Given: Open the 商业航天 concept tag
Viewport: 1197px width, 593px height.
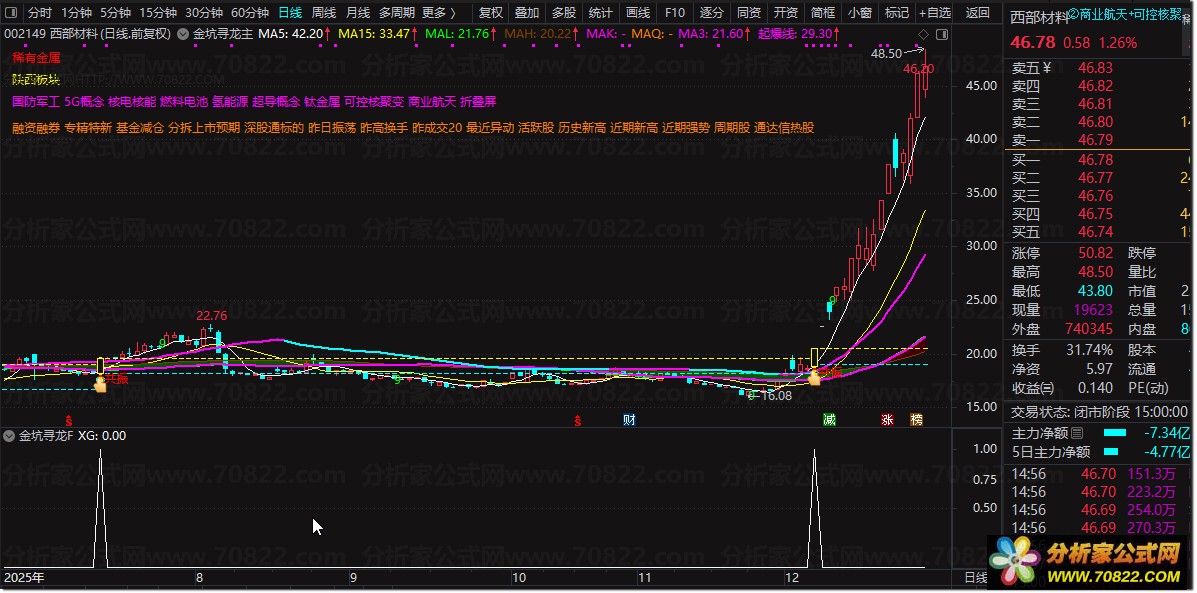Looking at the screenshot, I should pyautogui.click(x=432, y=101).
